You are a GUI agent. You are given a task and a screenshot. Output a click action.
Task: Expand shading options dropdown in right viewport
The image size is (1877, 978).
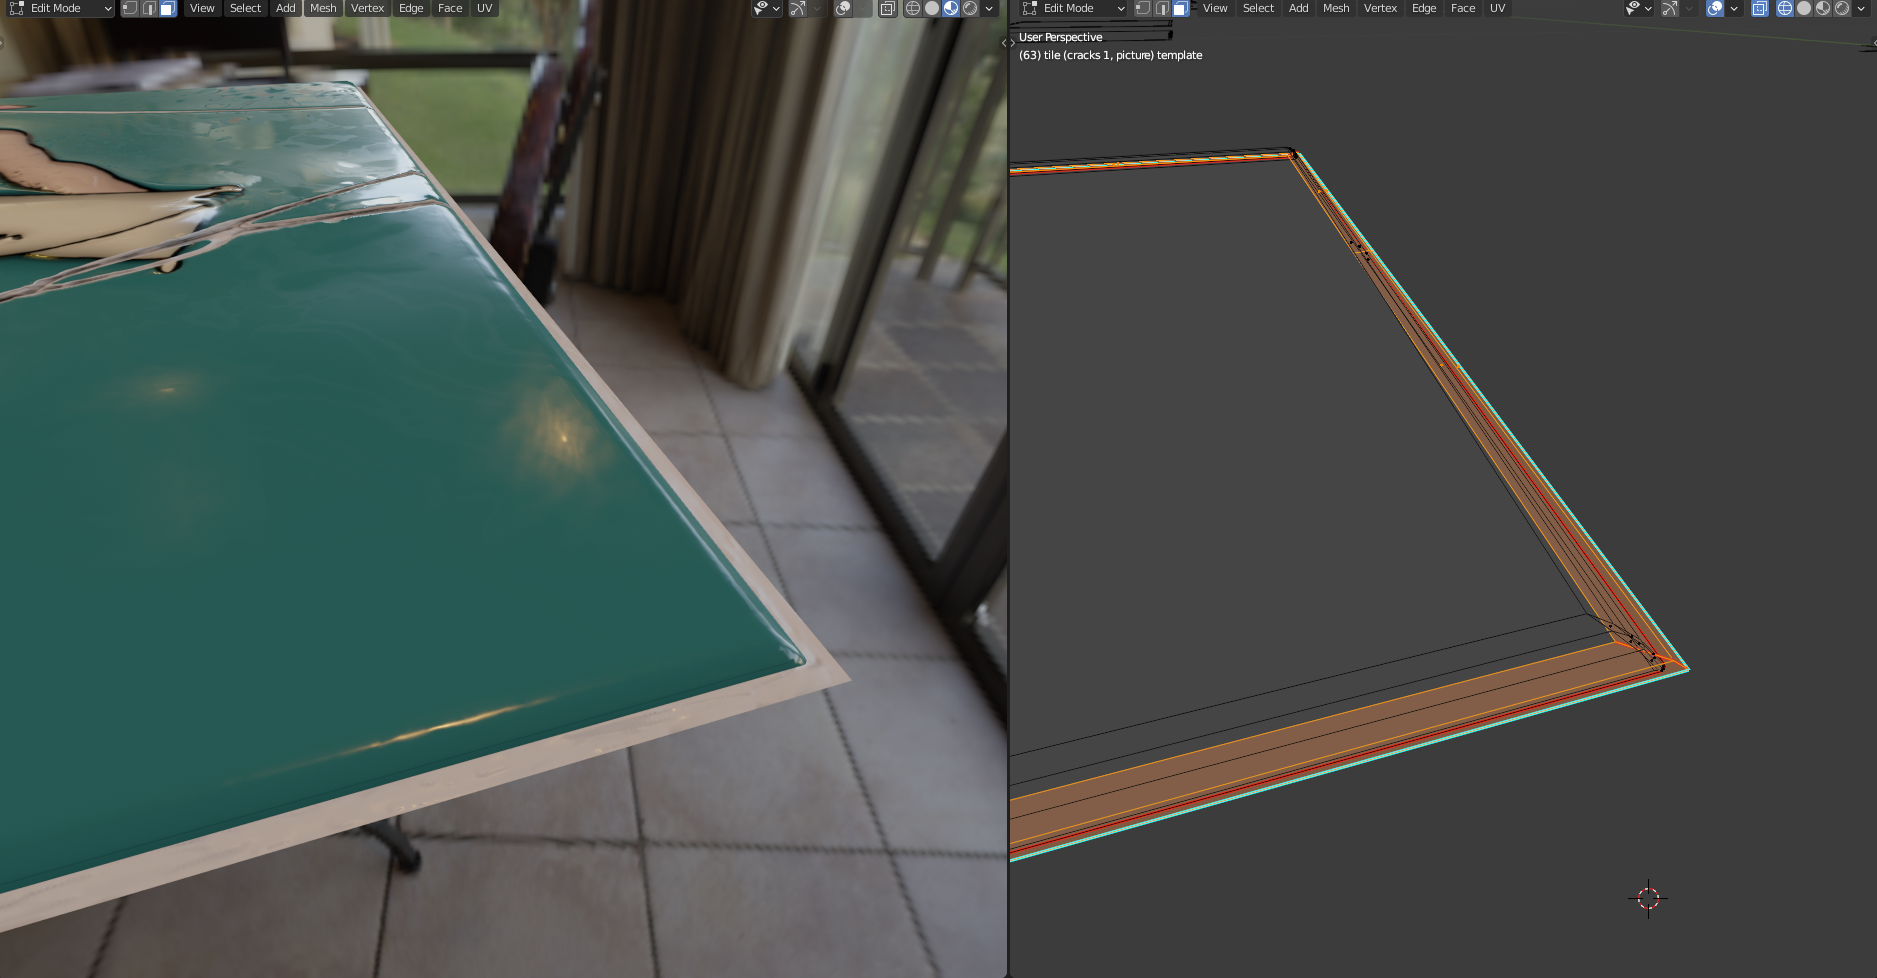click(x=1861, y=8)
